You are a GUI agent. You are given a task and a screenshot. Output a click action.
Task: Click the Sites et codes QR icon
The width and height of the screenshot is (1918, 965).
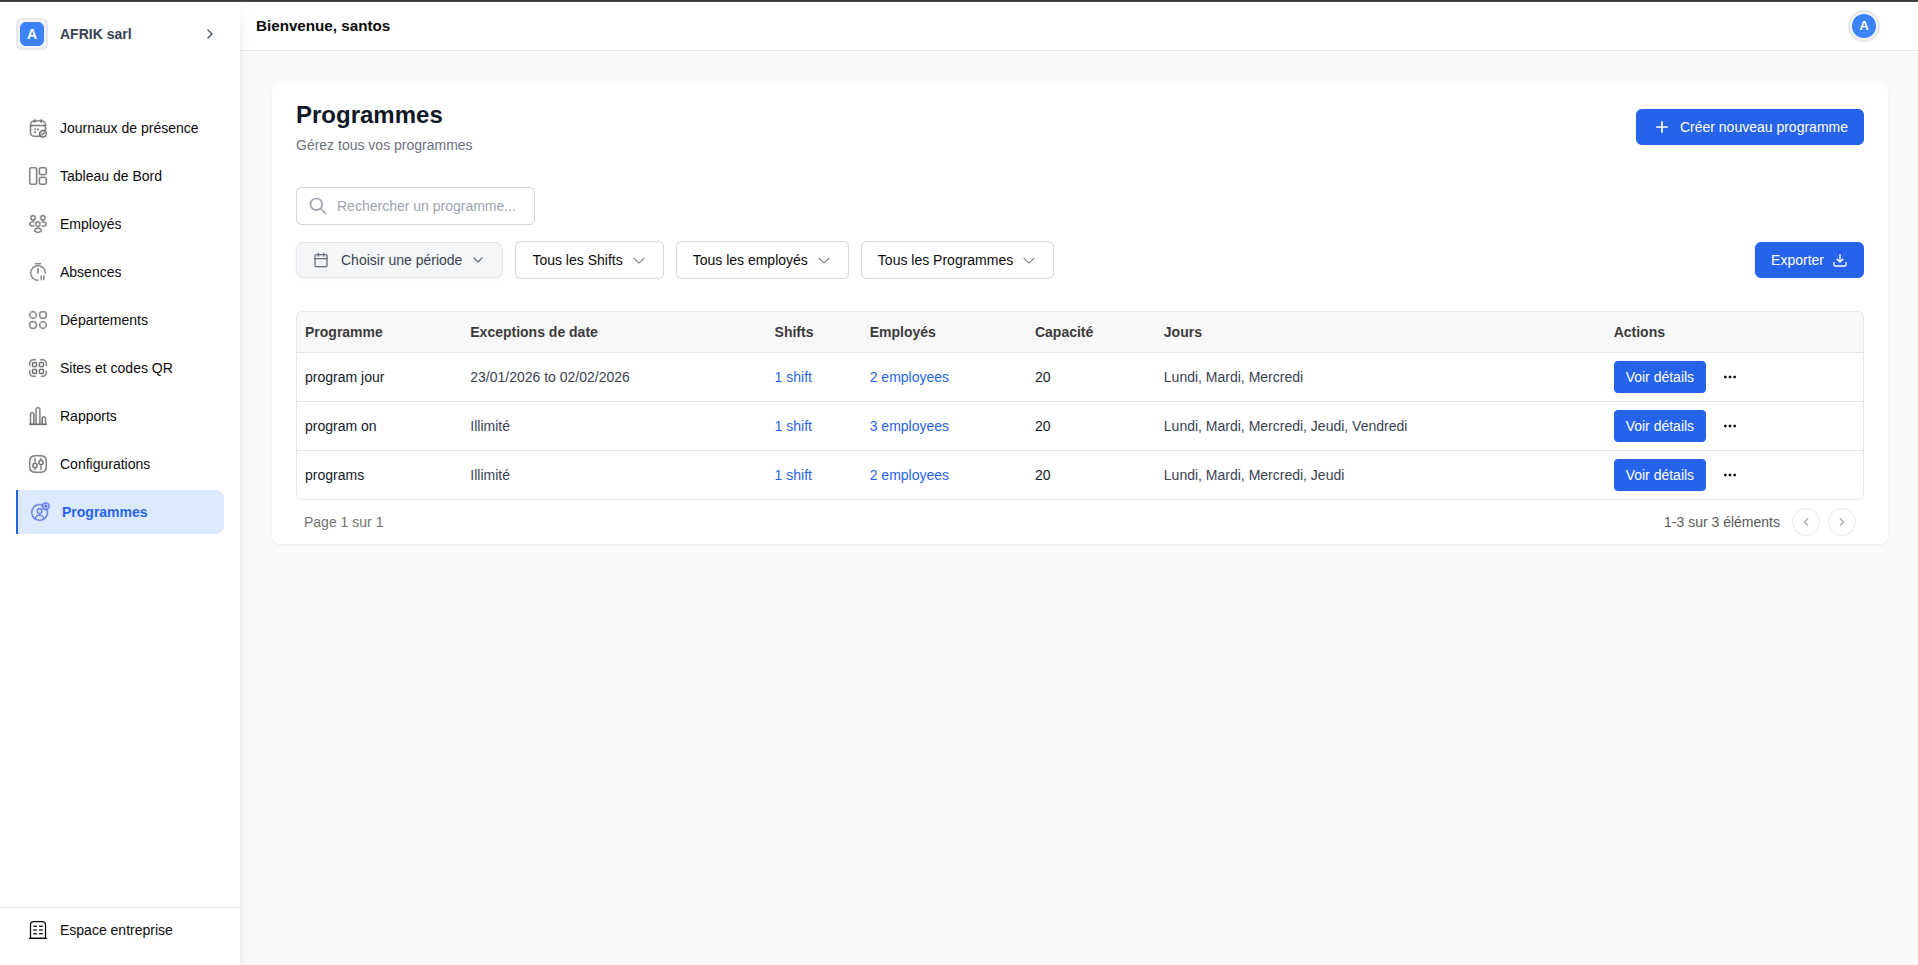(38, 368)
